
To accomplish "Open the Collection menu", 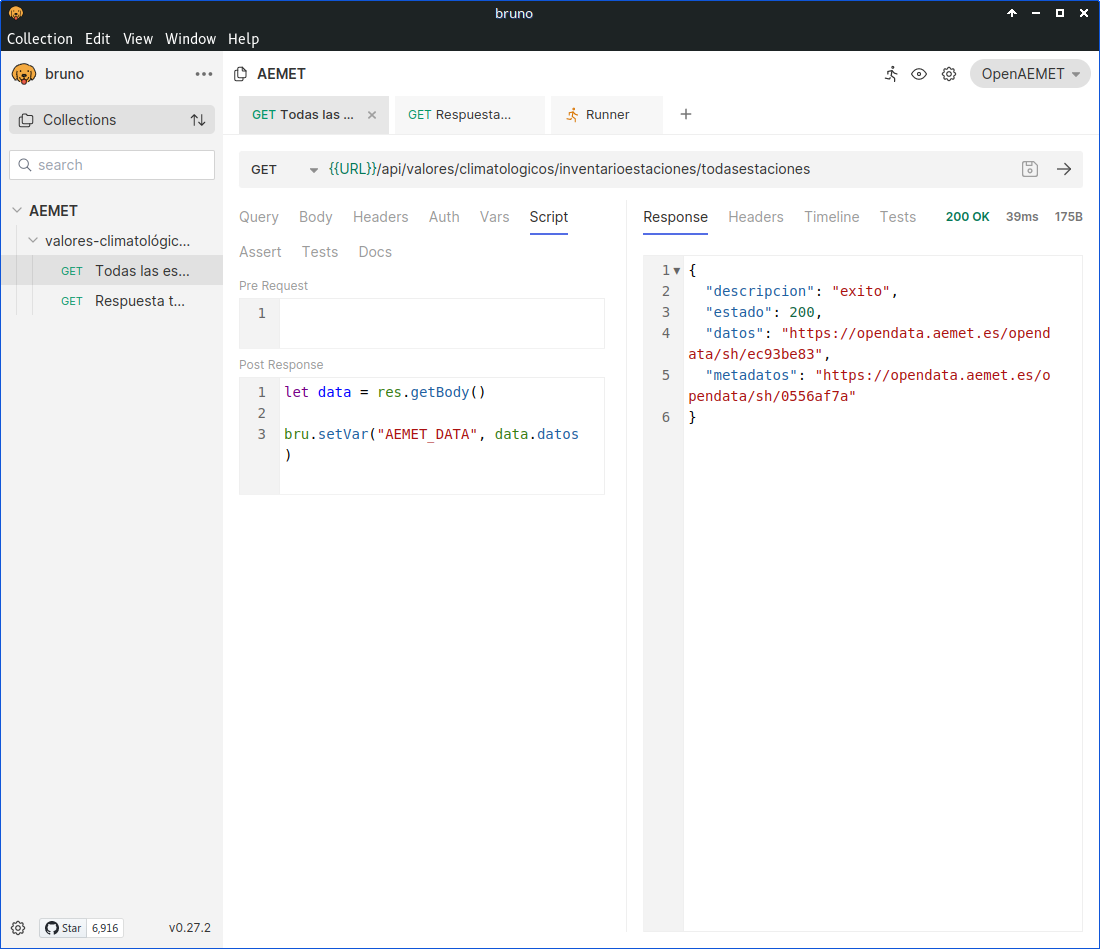I will [x=40, y=39].
